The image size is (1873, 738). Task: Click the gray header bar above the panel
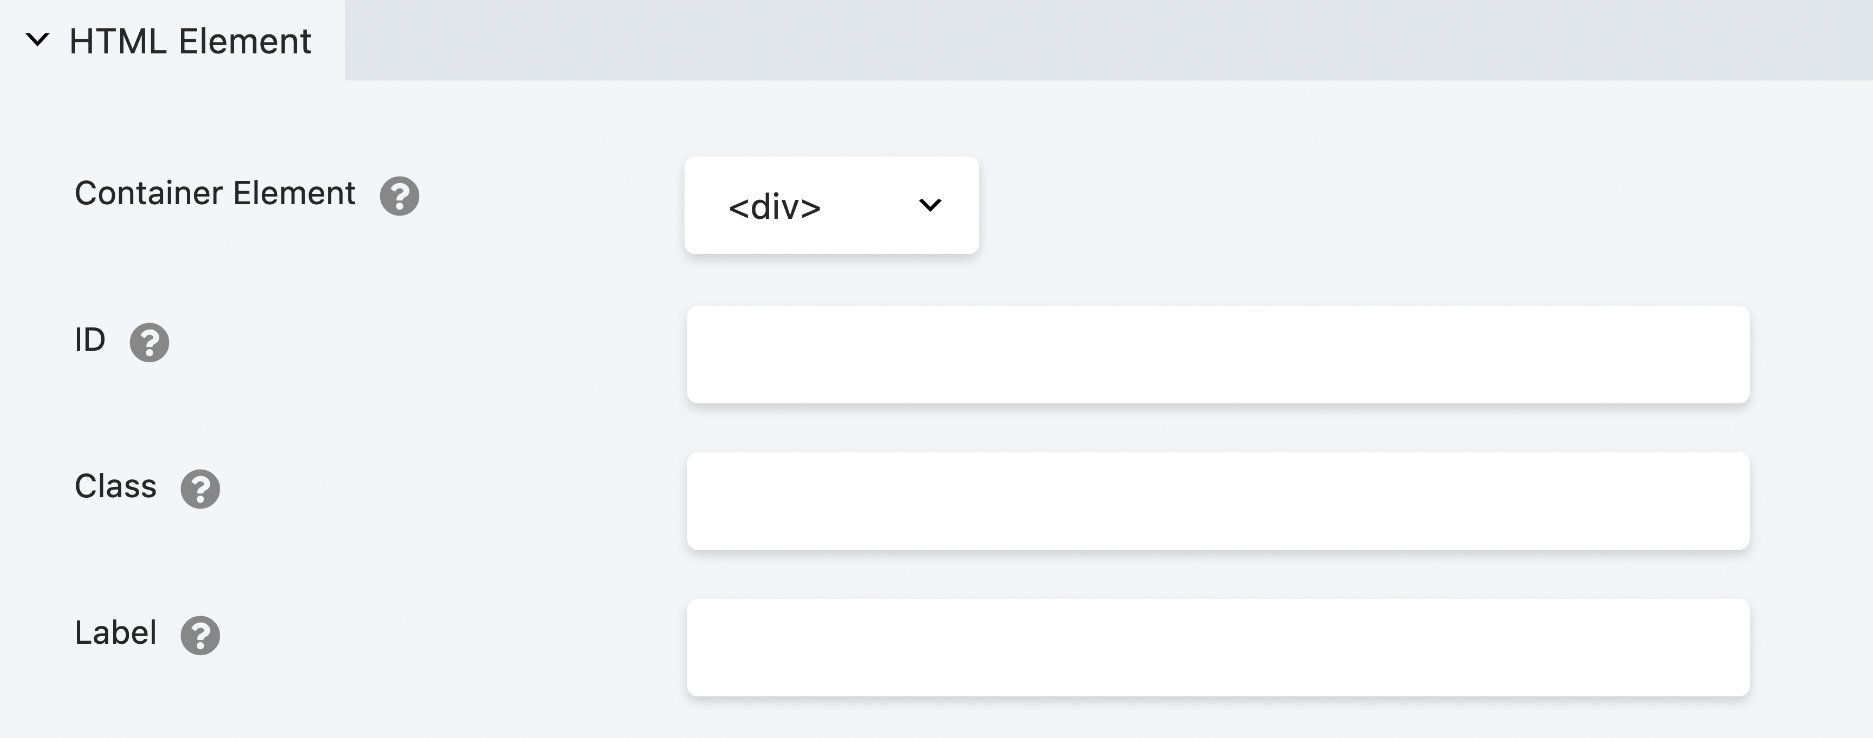pyautogui.click(x=1100, y=40)
